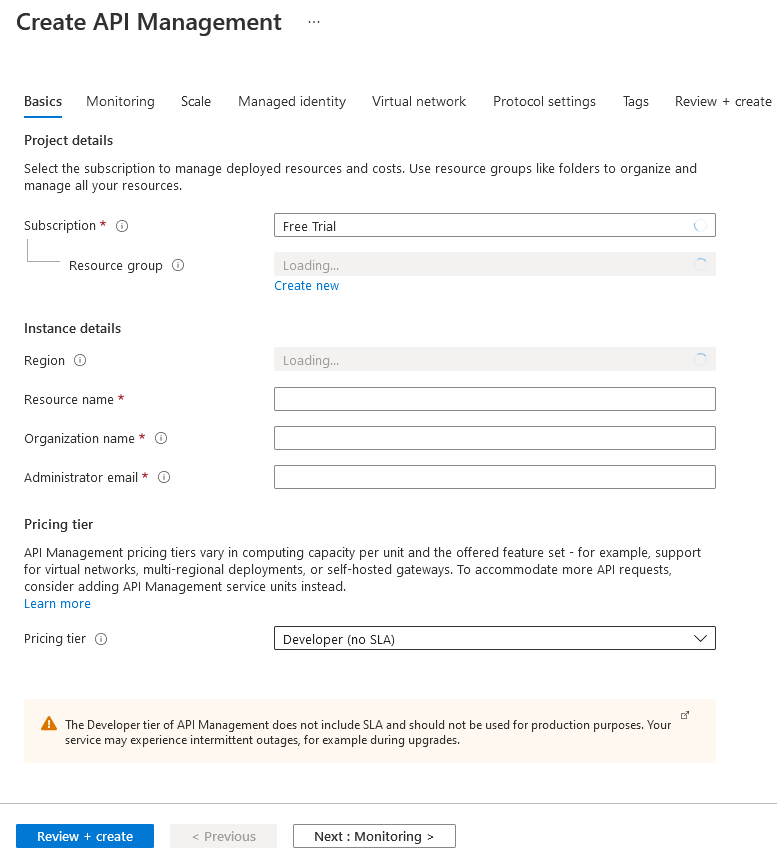This screenshot has width=777, height=857.
Task: Click the warning triangle in the banner
Action: click(x=48, y=724)
